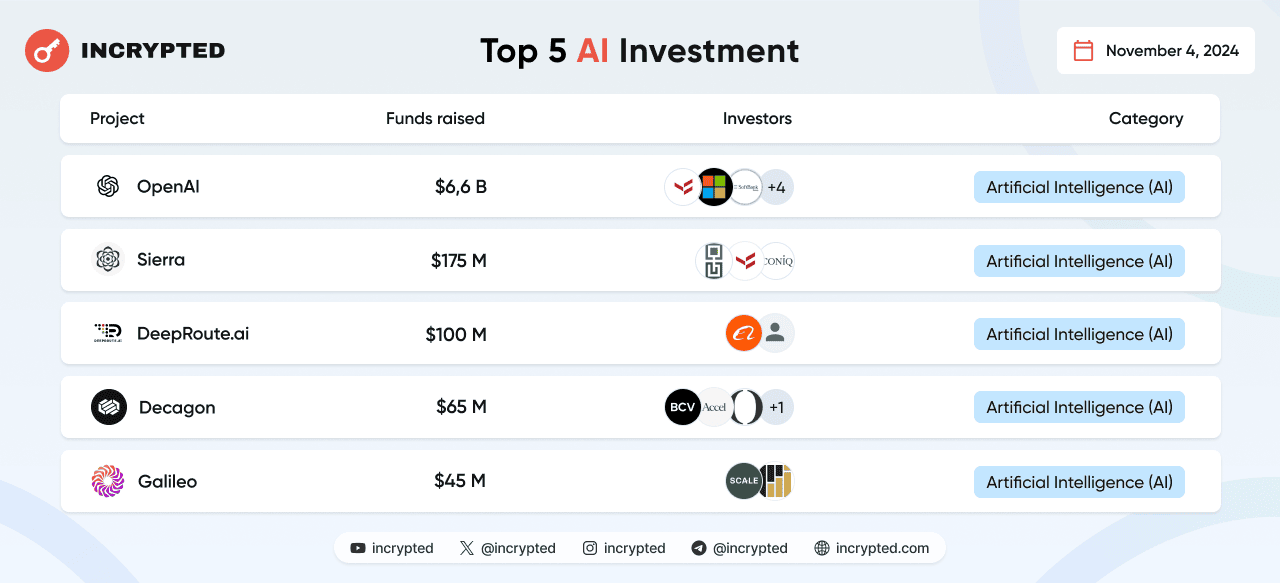Click the calendar icon beside the date
This screenshot has height=583, width=1280.
(1083, 51)
